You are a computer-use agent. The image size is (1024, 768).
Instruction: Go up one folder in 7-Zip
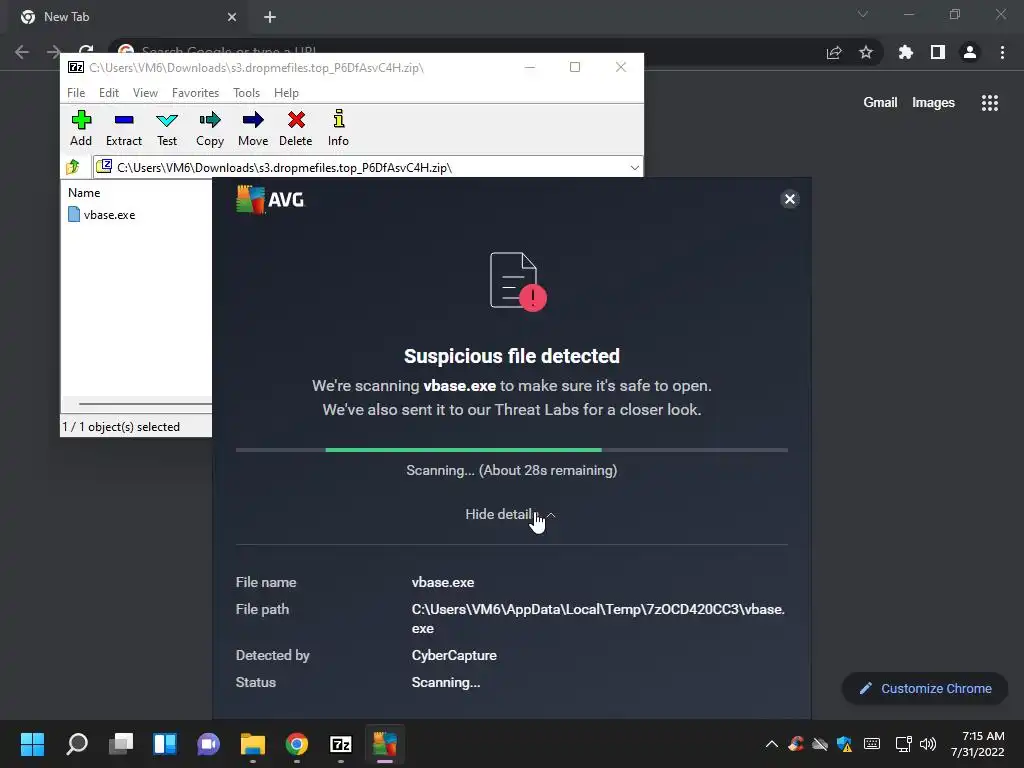pyautogui.click(x=73, y=167)
